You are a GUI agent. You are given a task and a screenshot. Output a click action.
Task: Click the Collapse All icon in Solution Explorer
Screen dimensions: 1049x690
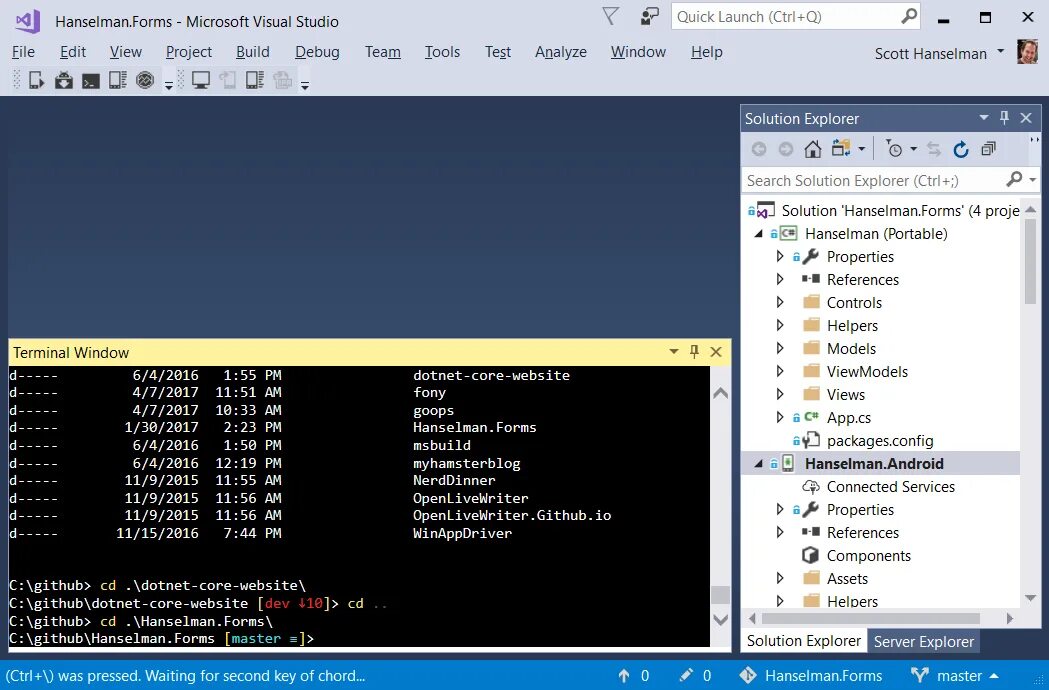[988, 149]
